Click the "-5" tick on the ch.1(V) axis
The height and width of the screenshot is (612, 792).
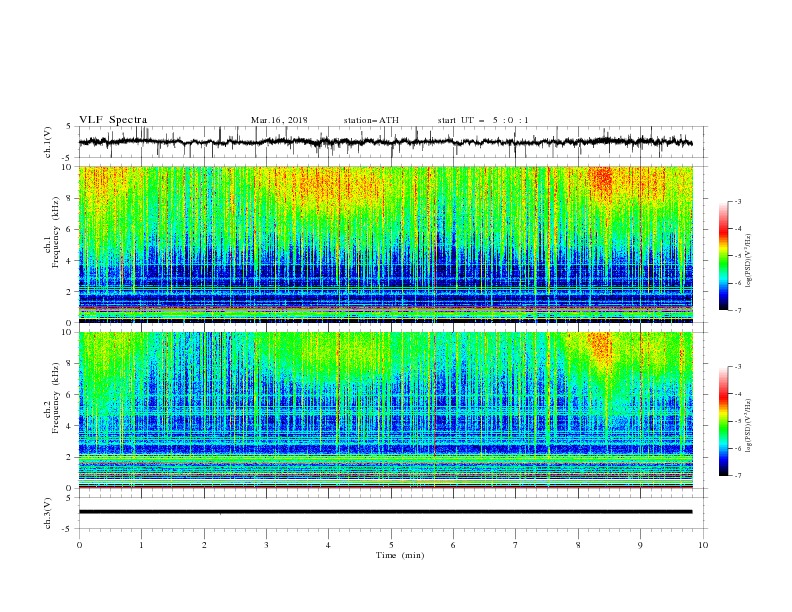68,158
